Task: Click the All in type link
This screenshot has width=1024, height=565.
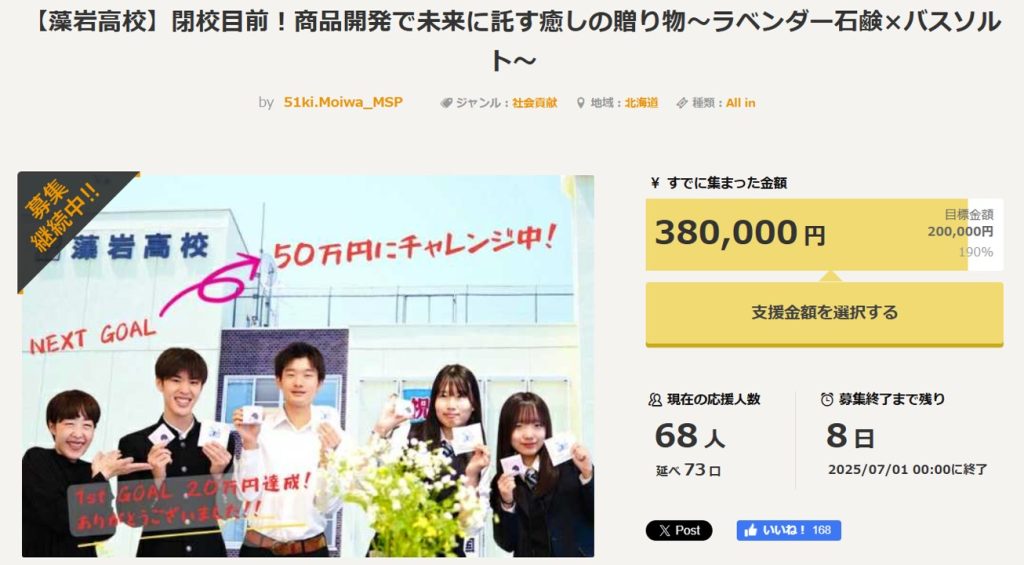Action: pos(741,103)
